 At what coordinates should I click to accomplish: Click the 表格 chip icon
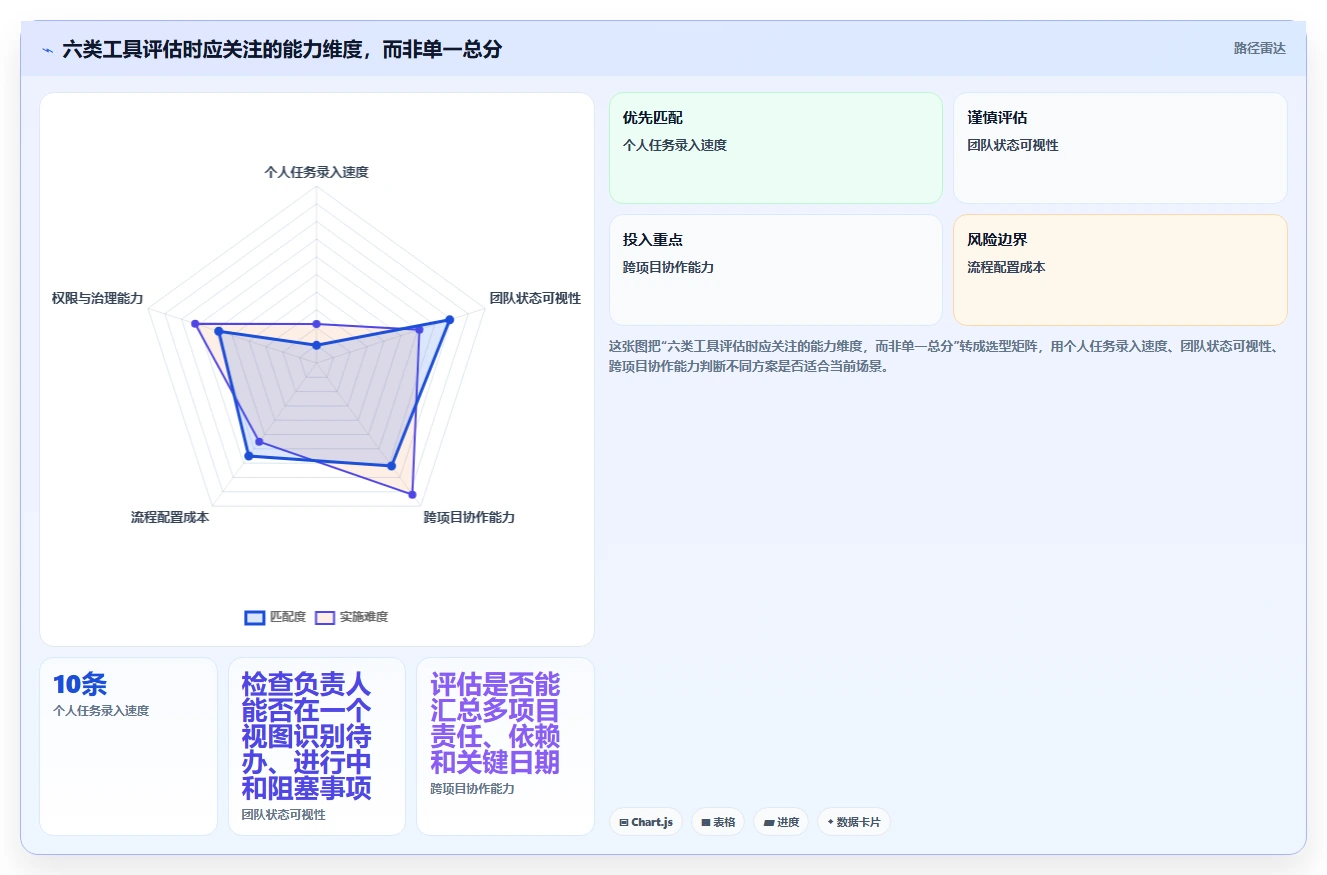[x=706, y=822]
